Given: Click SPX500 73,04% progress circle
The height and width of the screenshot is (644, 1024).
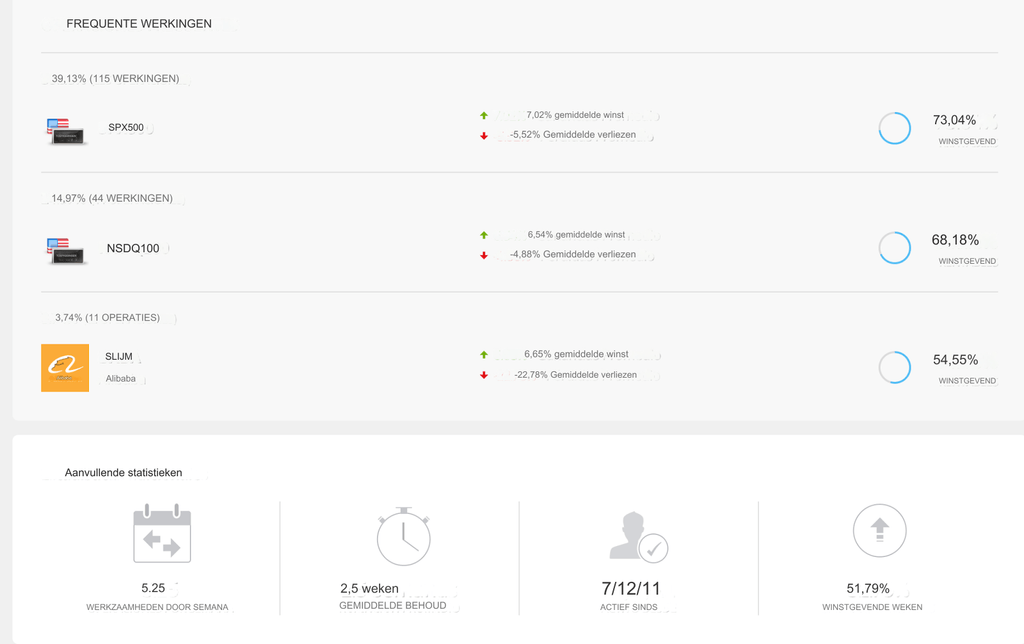Looking at the screenshot, I should 894,128.
